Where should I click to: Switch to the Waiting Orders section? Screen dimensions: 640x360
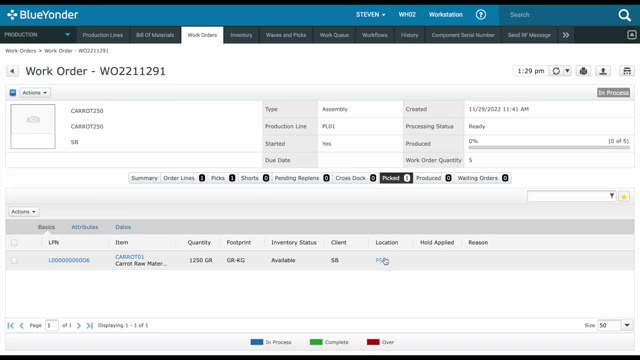483,178
